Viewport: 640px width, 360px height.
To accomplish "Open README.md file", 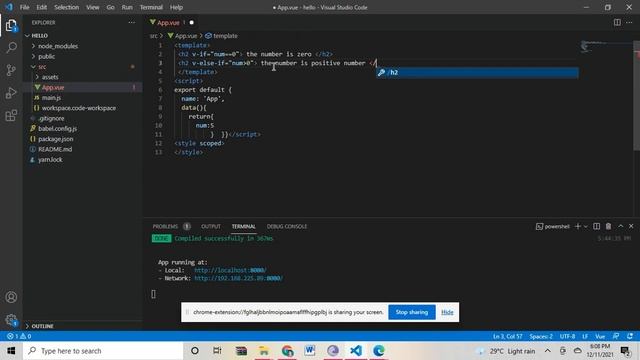I will tap(55, 149).
